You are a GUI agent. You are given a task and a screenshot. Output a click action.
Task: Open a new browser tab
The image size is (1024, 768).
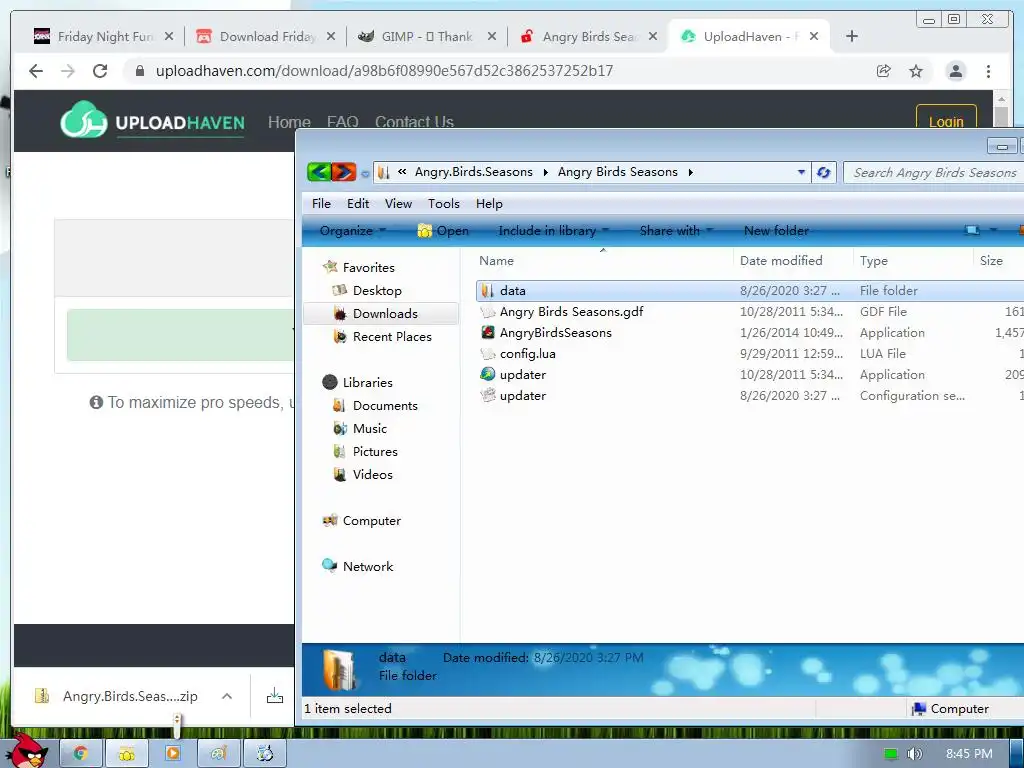click(852, 37)
